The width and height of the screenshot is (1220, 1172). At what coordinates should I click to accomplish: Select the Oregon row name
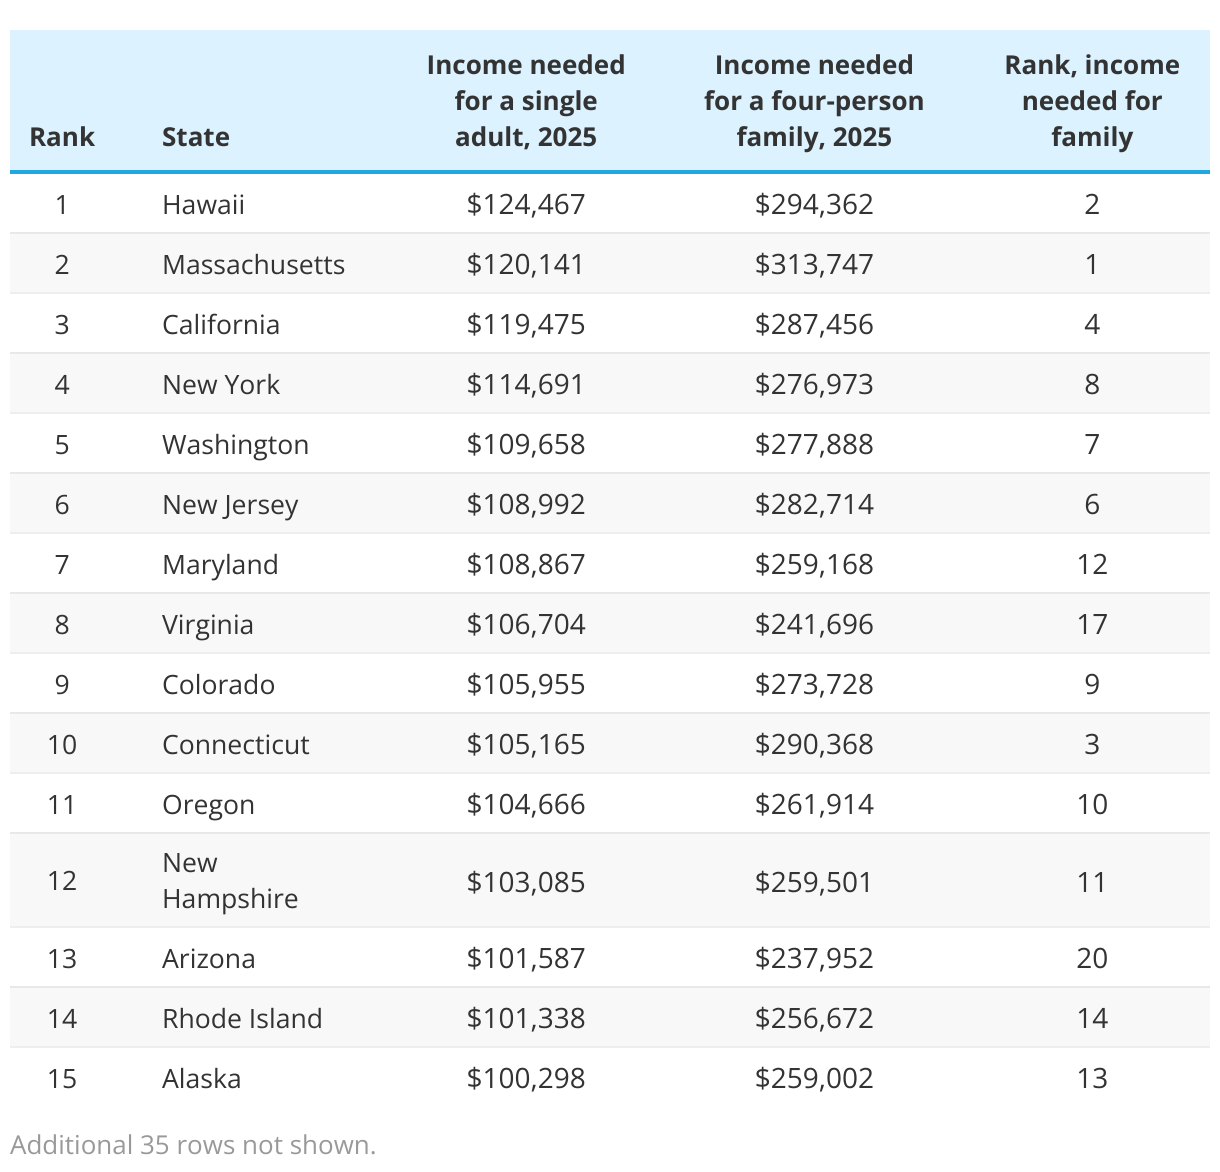pyautogui.click(x=208, y=804)
